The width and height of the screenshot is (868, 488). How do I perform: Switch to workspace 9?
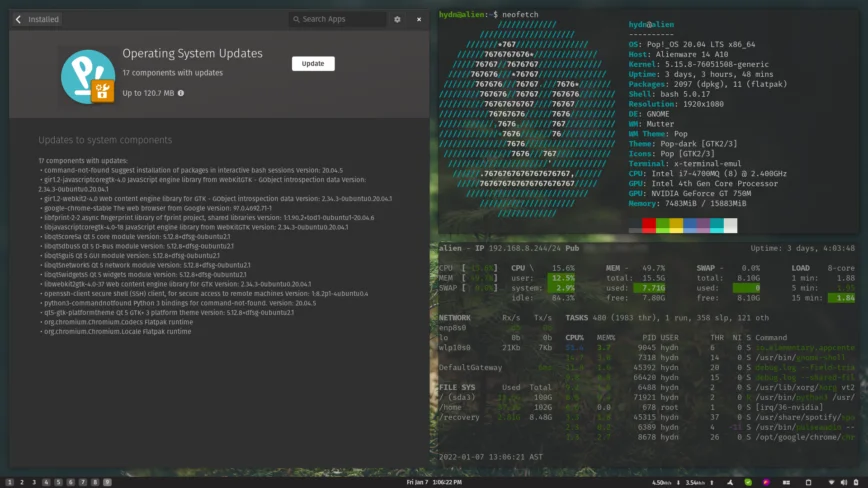107,482
